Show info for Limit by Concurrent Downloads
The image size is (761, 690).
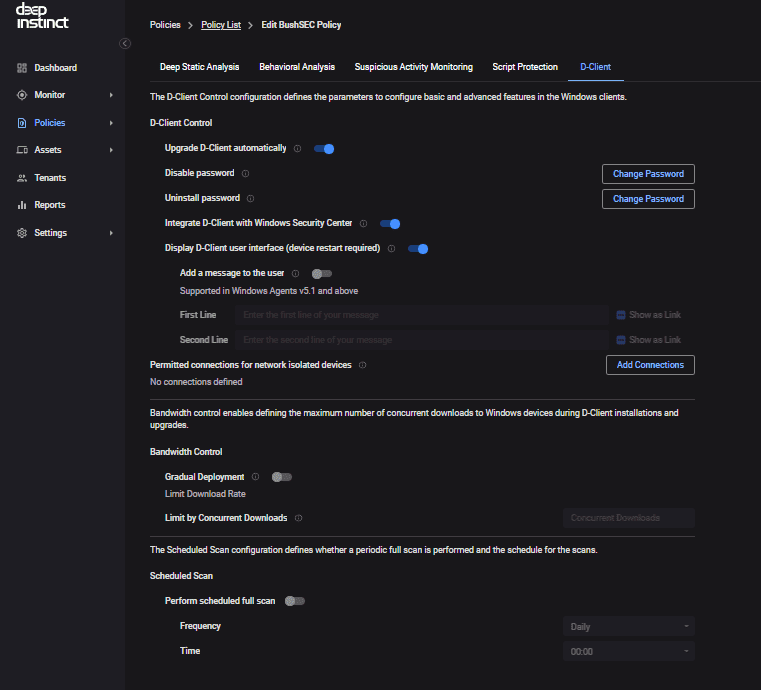(x=298, y=518)
